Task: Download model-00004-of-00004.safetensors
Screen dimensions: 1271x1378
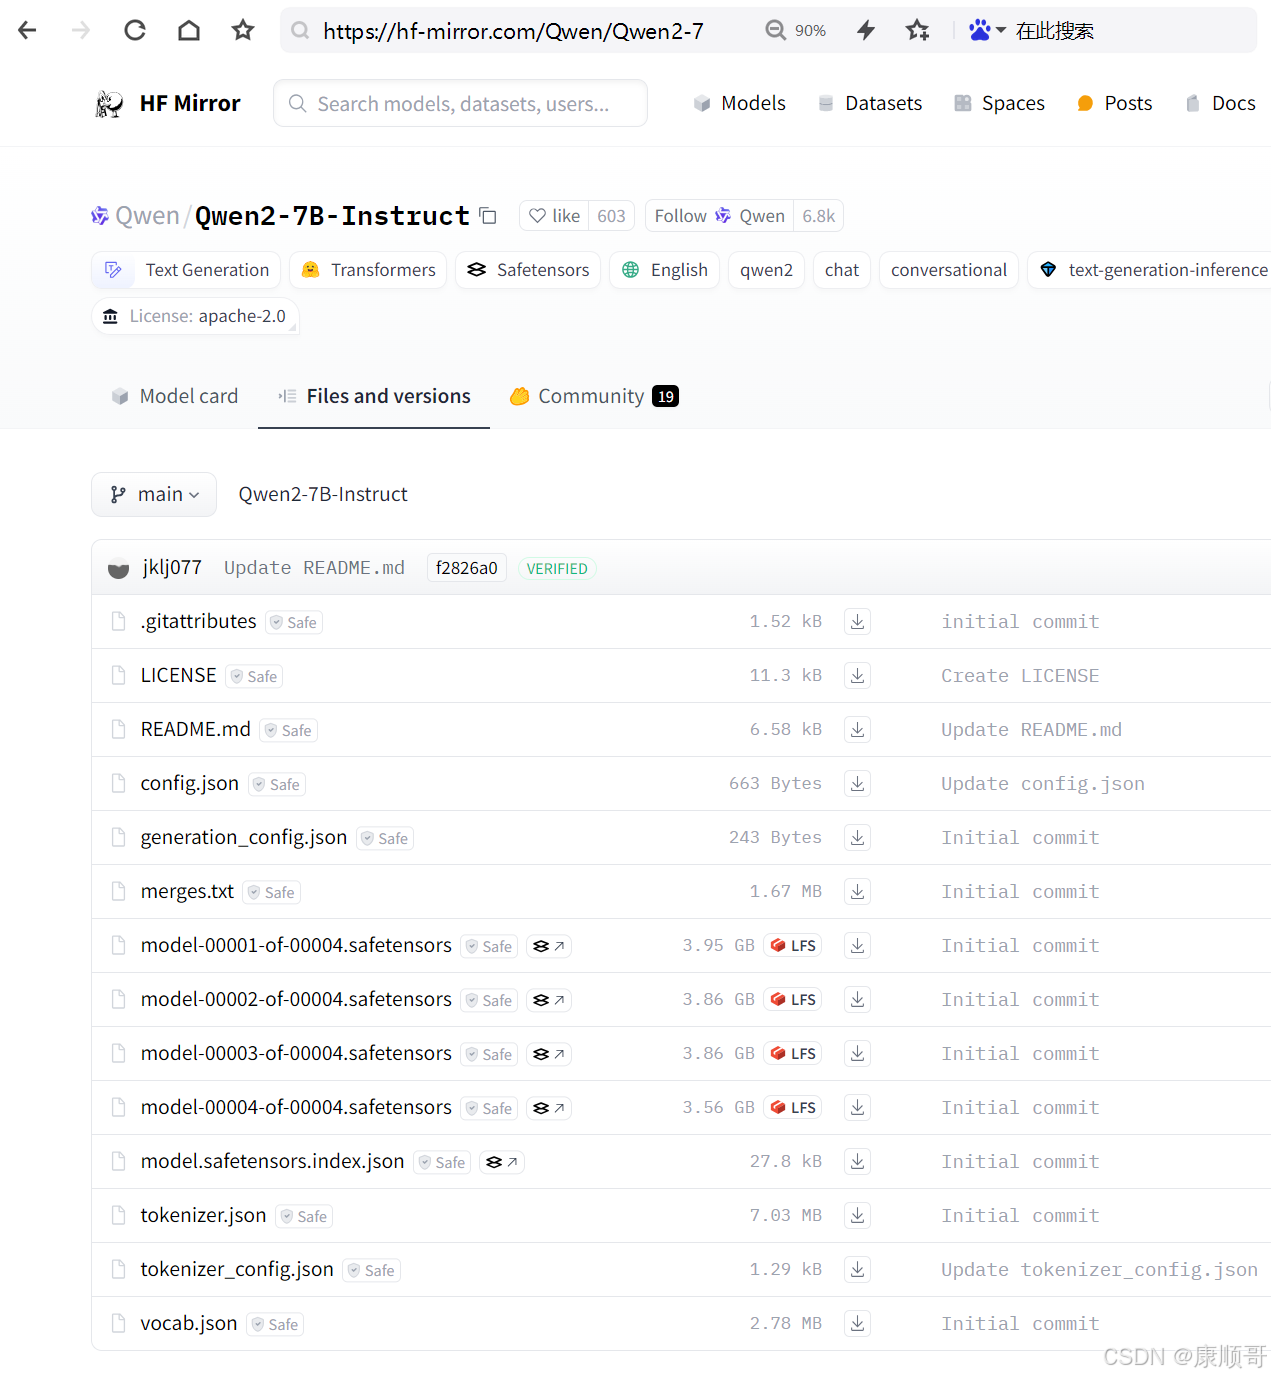Action: click(x=857, y=1108)
